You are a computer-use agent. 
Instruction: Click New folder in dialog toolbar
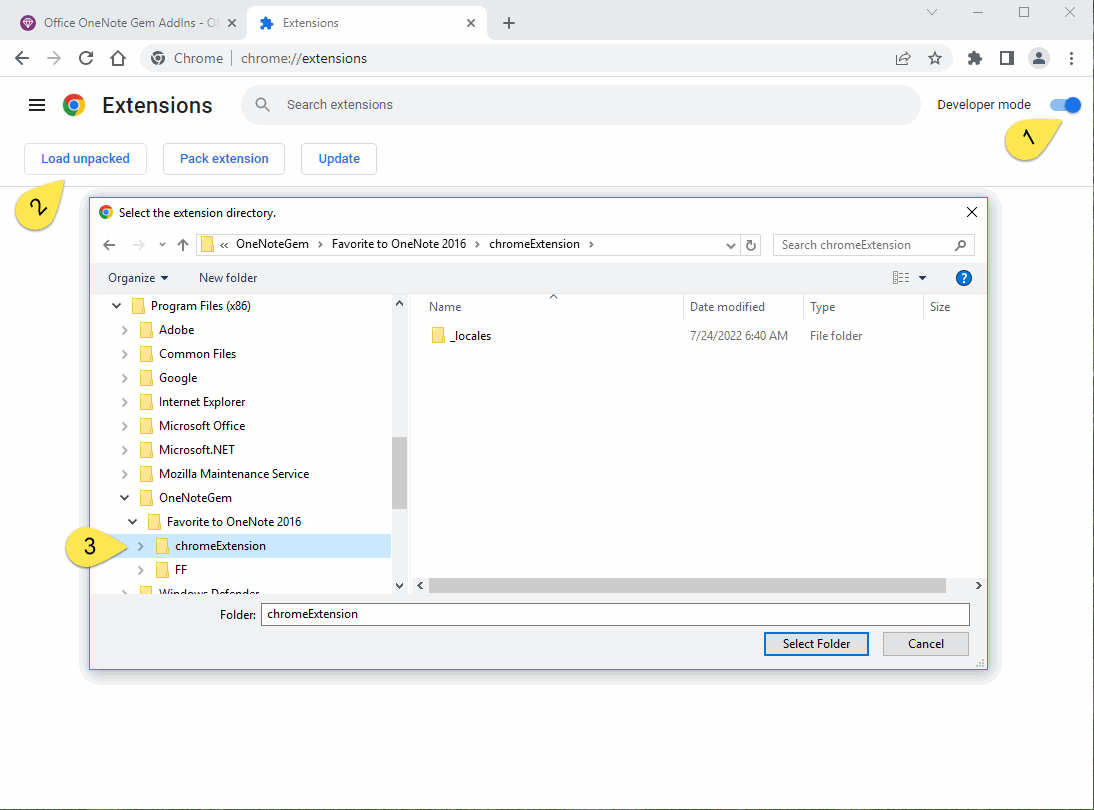point(227,278)
